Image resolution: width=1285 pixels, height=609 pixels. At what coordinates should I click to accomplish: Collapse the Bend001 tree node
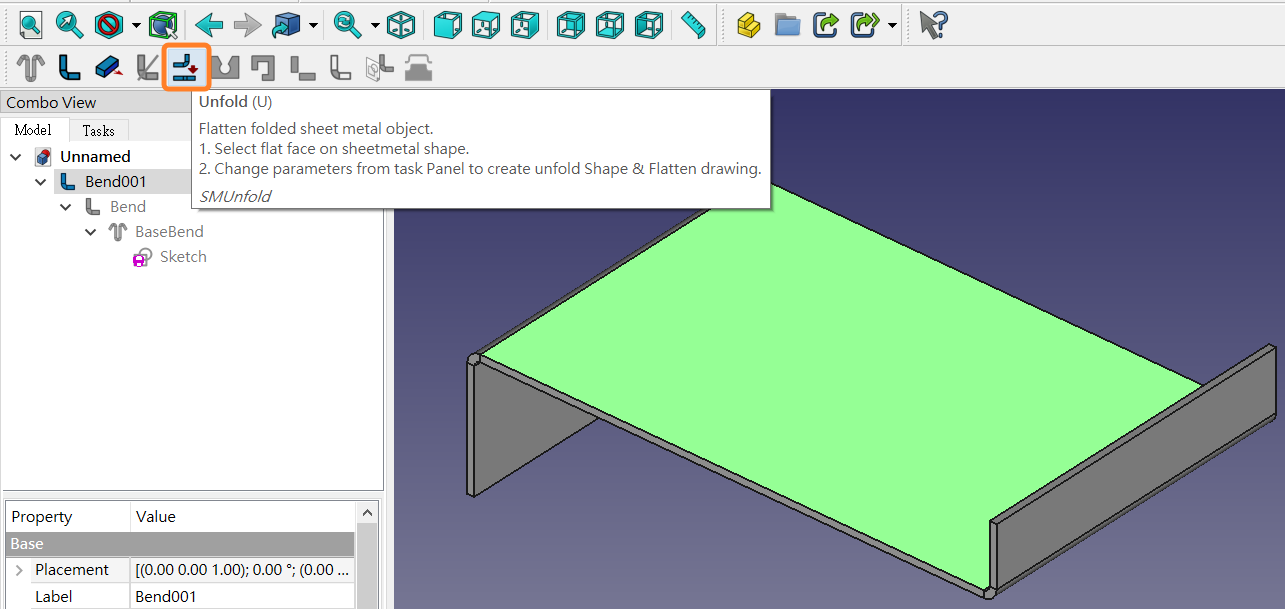(41, 182)
